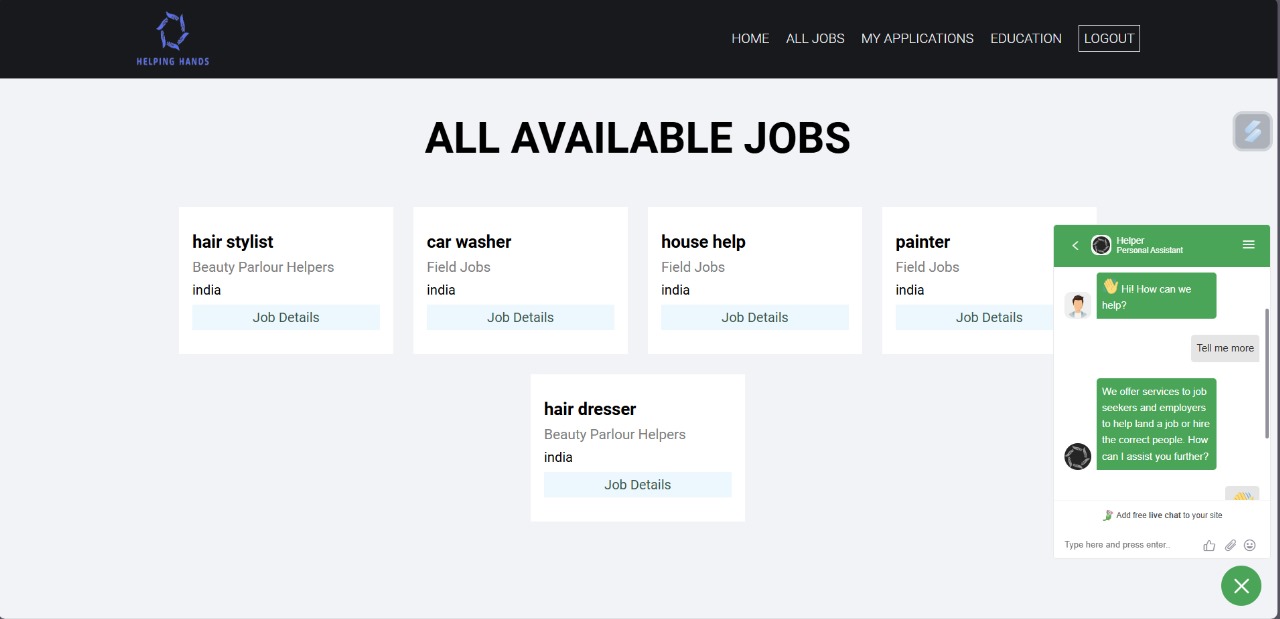This screenshot has width=1280, height=619.
Task: View Job Details for hair dresser
Action: click(x=638, y=484)
